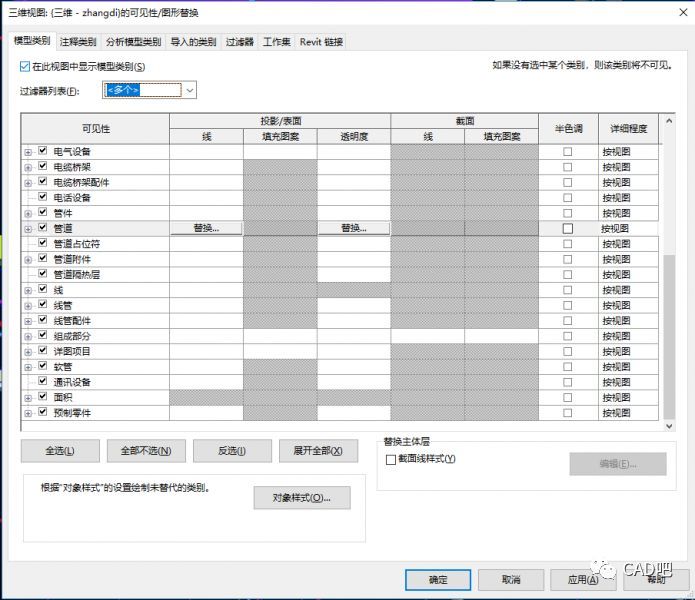Click the 应用 button
Viewport: 695px width, 600px height.
tap(583, 580)
